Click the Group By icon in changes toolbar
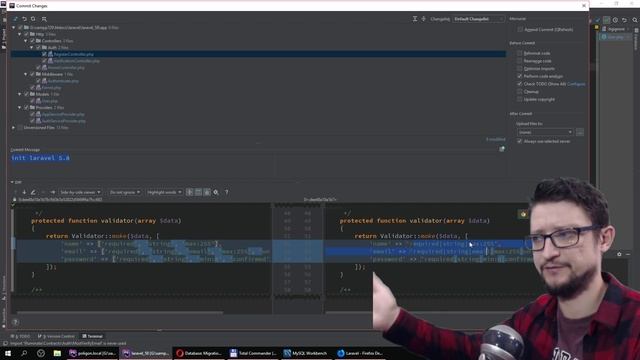 click(44, 19)
